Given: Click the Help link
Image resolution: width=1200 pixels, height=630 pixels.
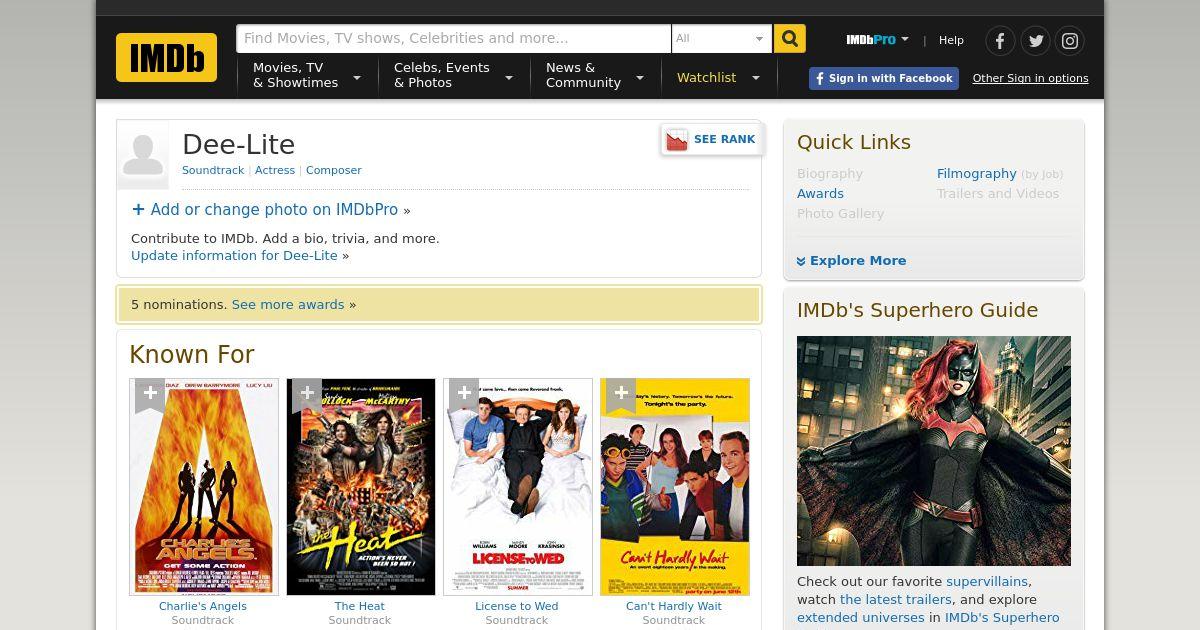Looking at the screenshot, I should tap(951, 40).
